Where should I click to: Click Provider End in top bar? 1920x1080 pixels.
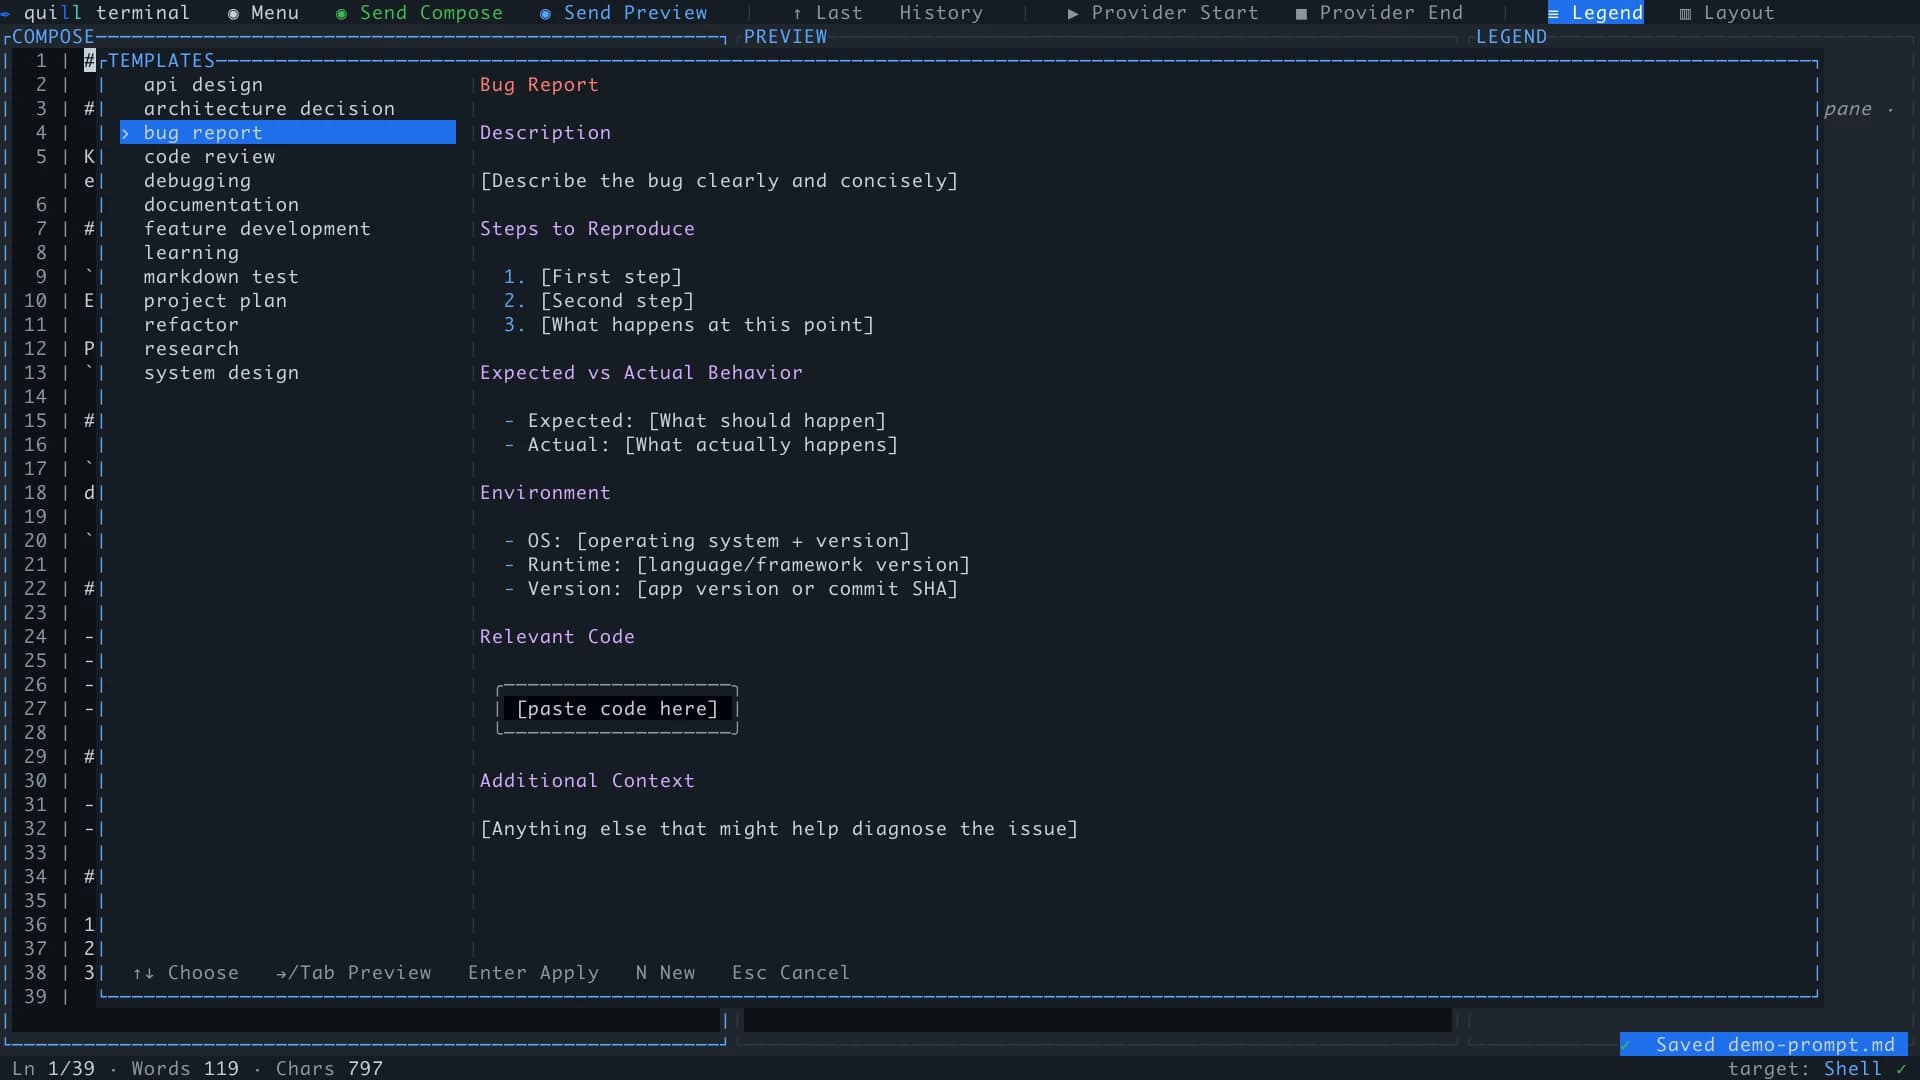coord(1379,13)
